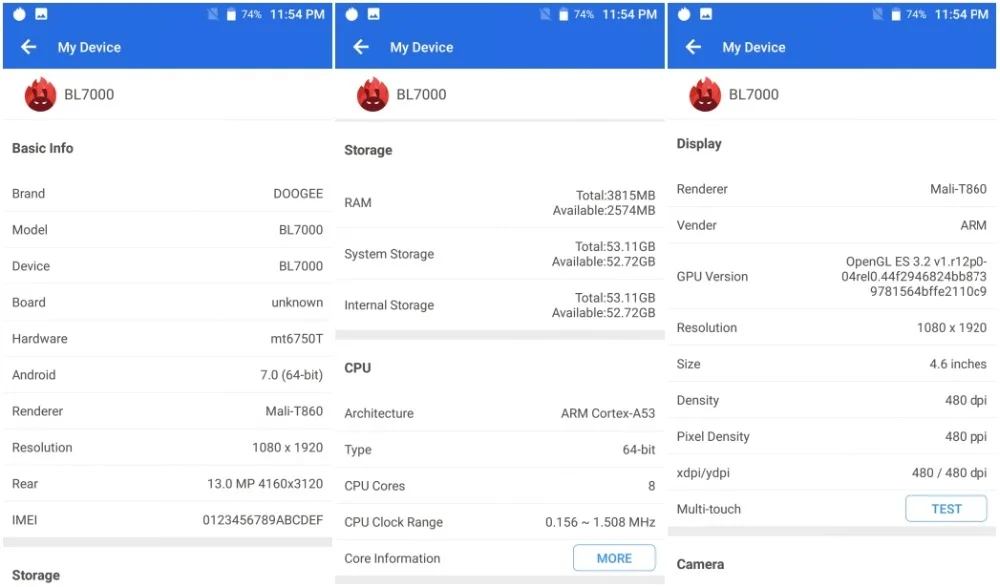
Task: Tap My Device title in middle screen
Action: (x=422, y=47)
